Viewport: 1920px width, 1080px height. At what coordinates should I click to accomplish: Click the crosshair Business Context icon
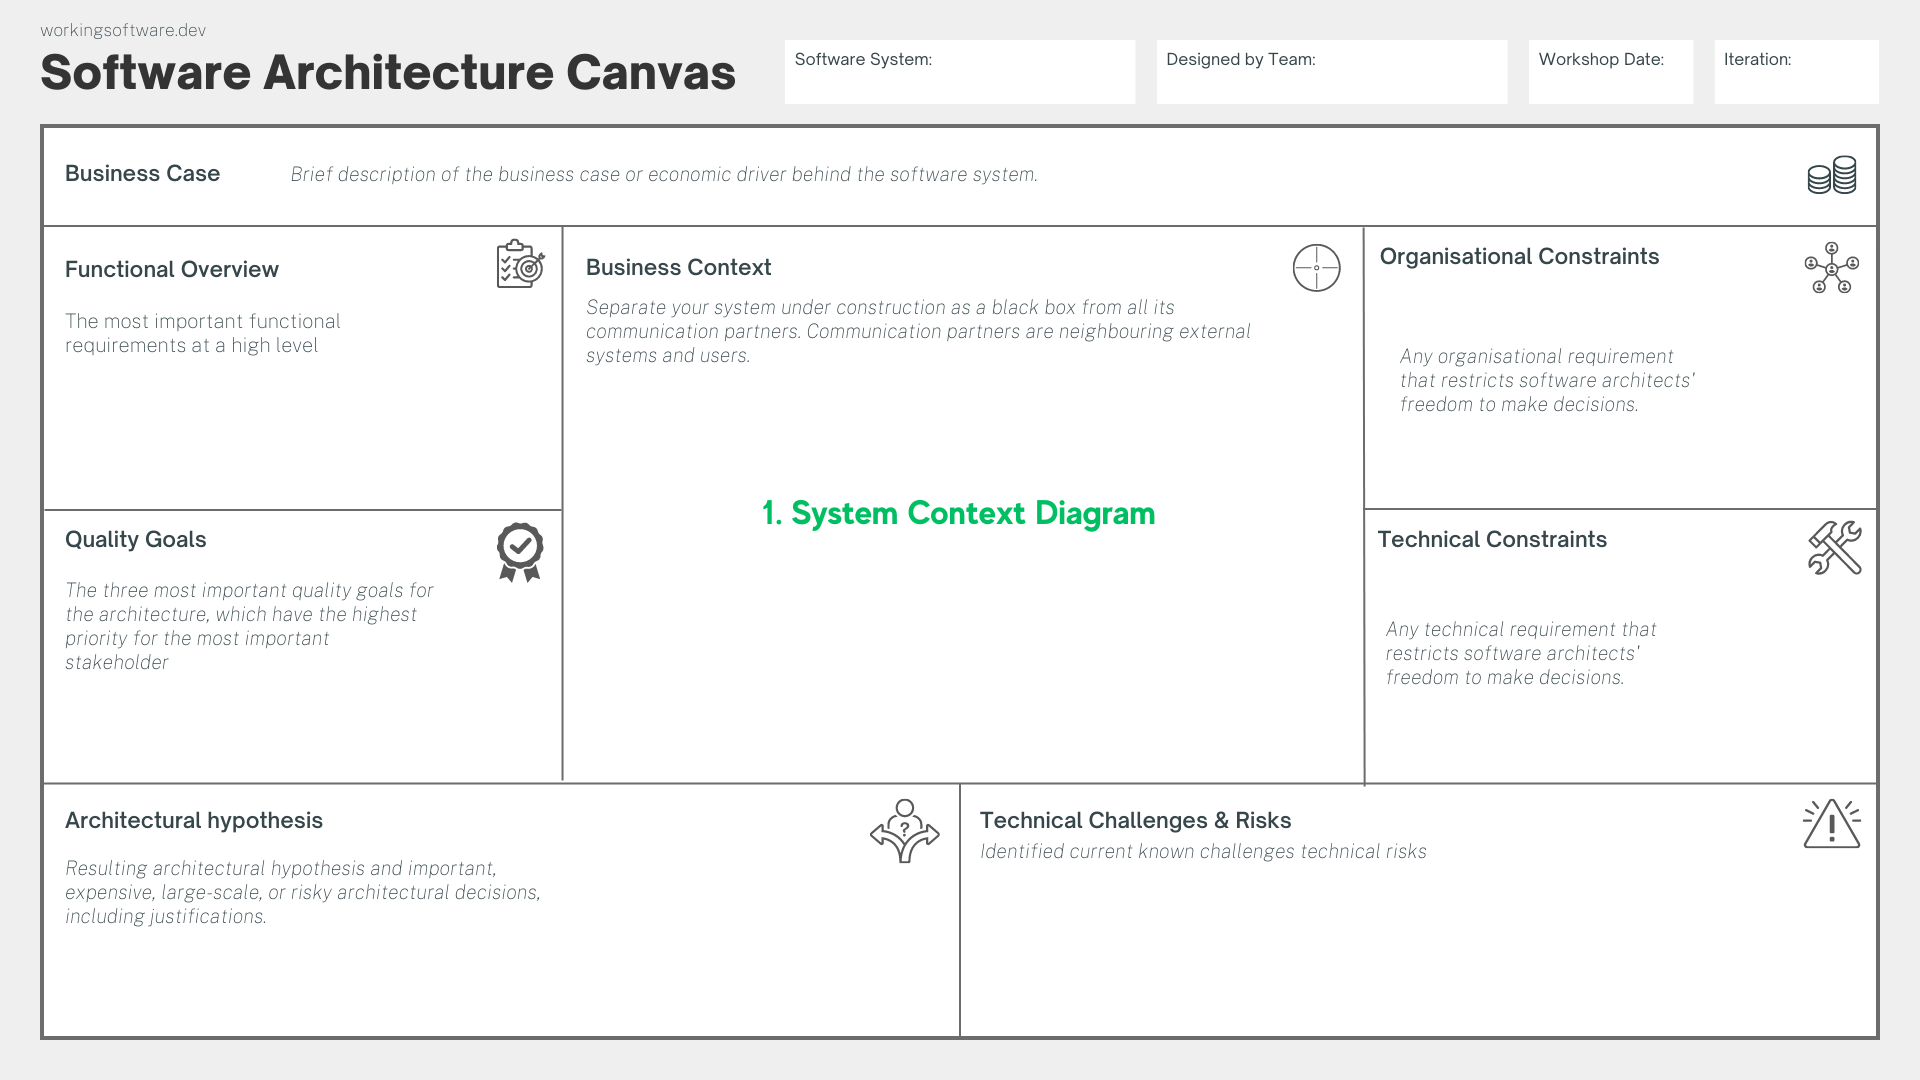click(1316, 268)
